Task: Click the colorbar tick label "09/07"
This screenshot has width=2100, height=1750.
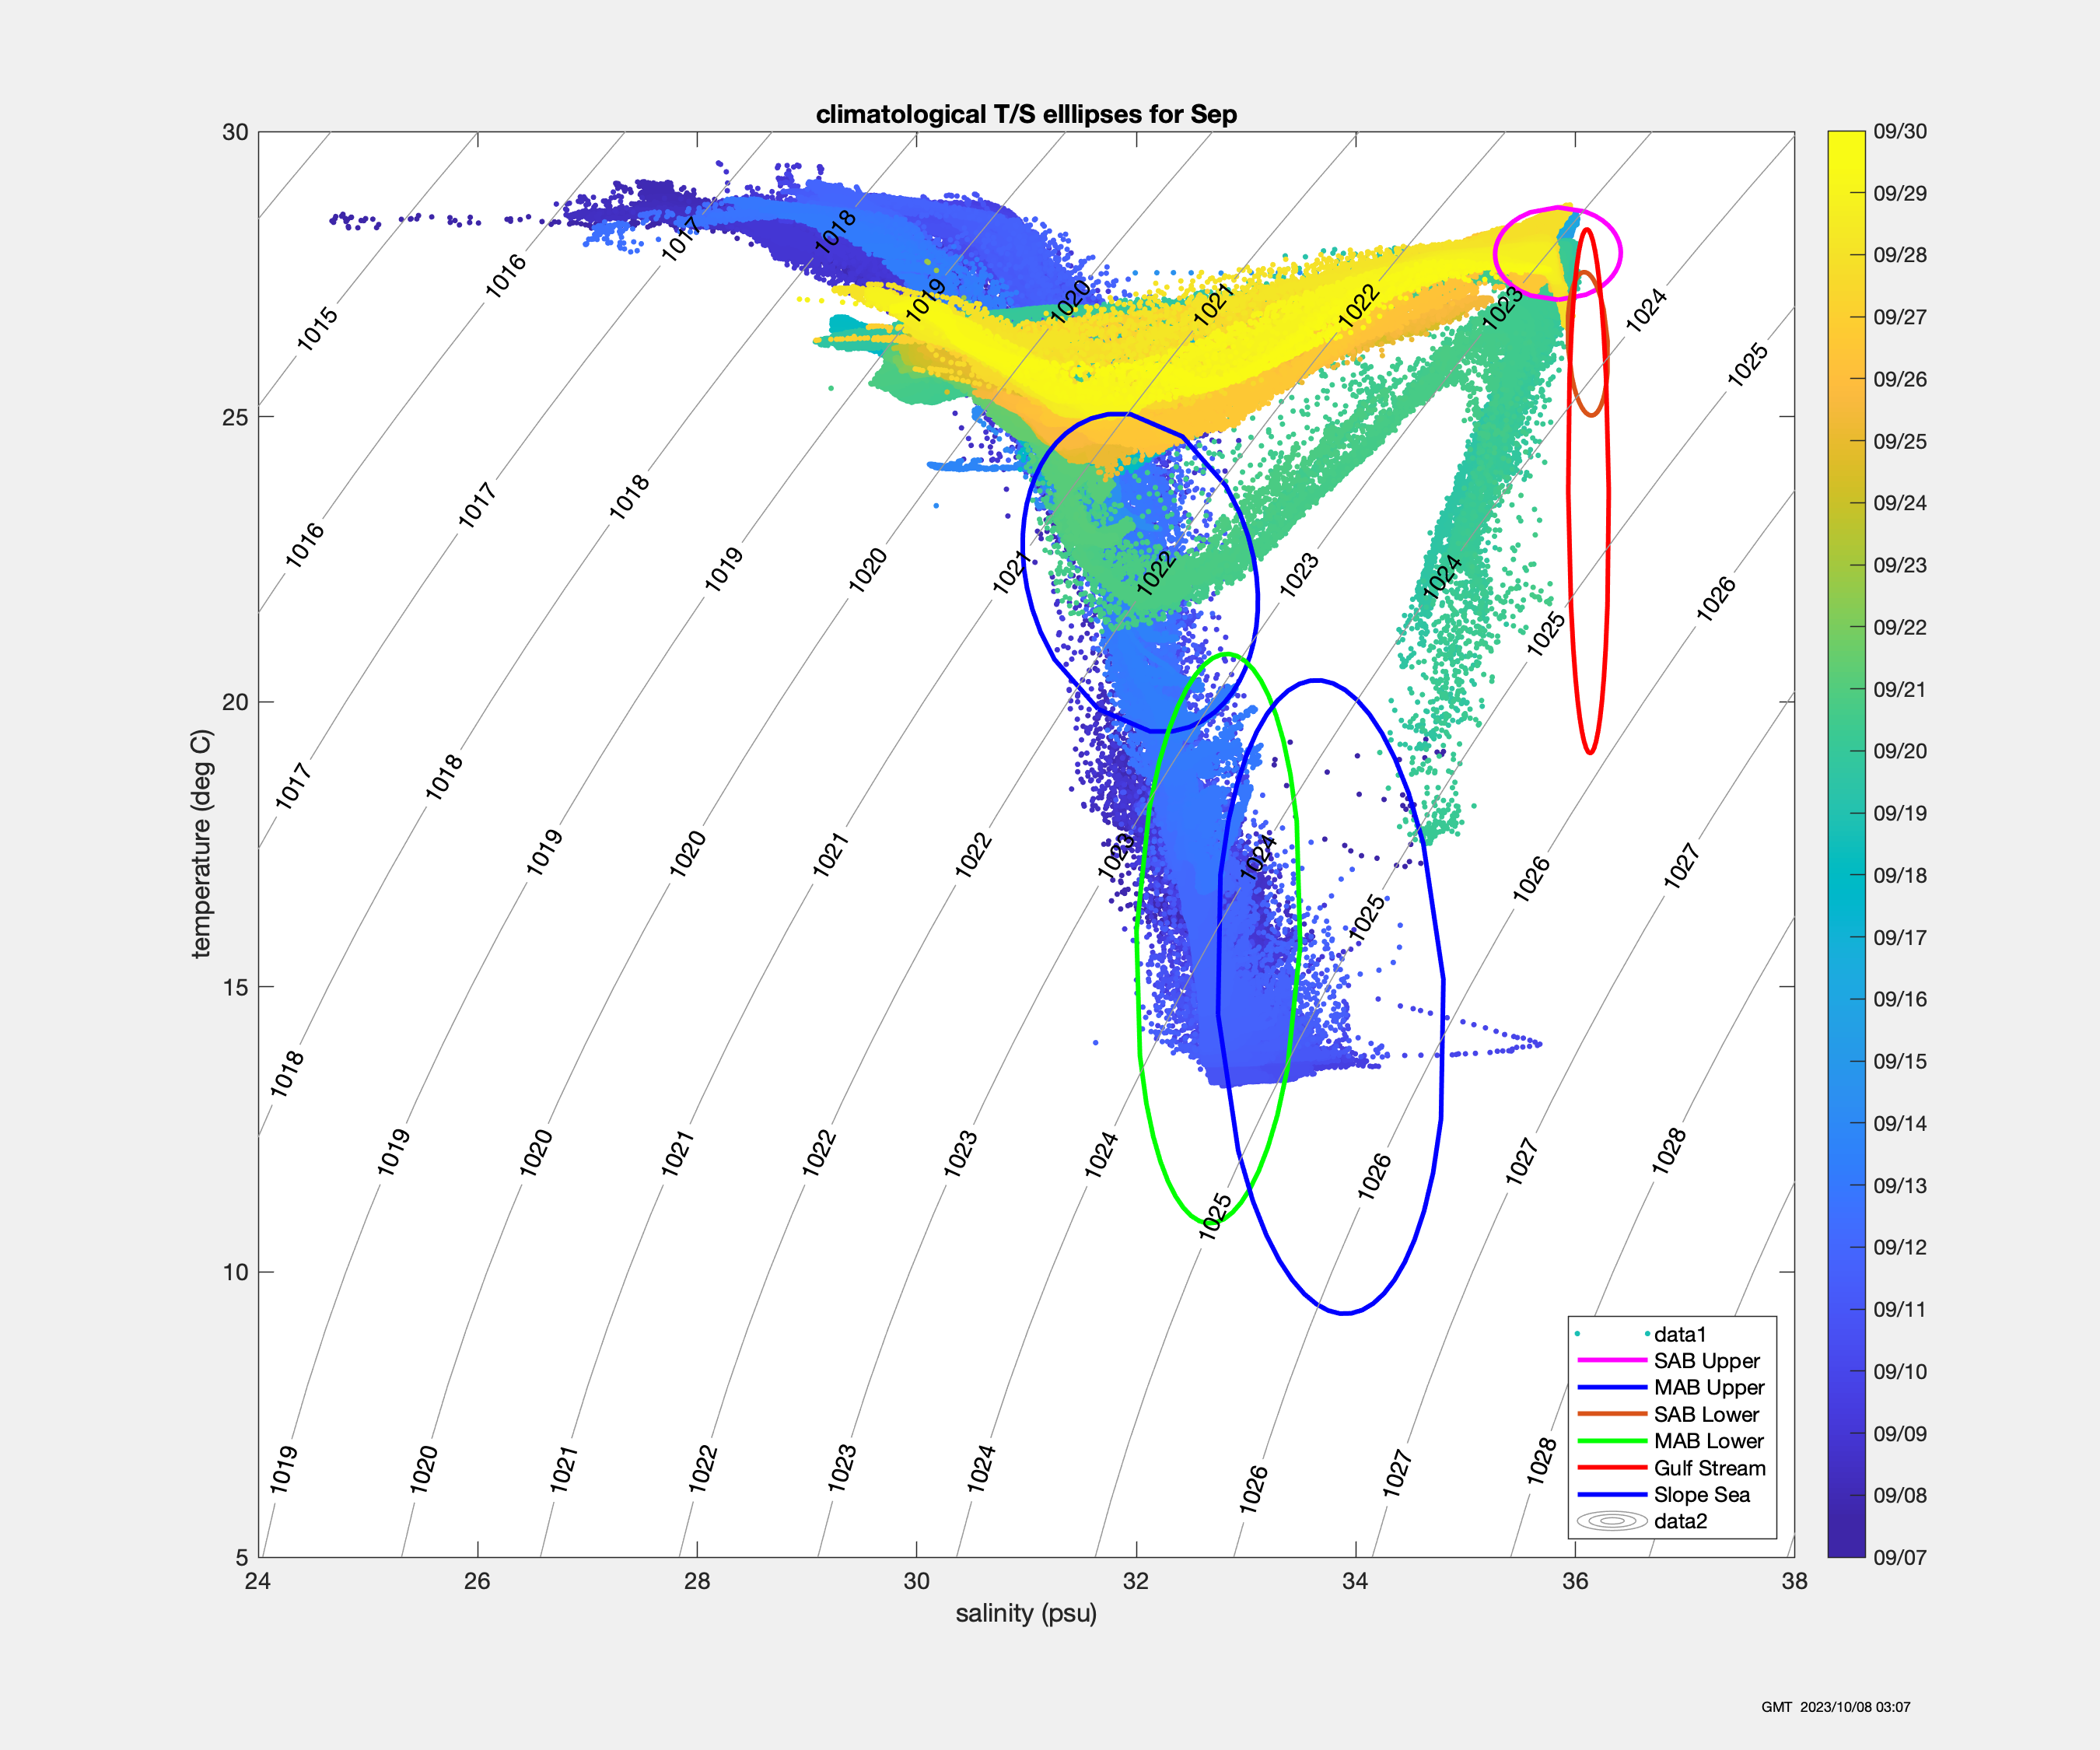Action: (x=1900, y=1558)
